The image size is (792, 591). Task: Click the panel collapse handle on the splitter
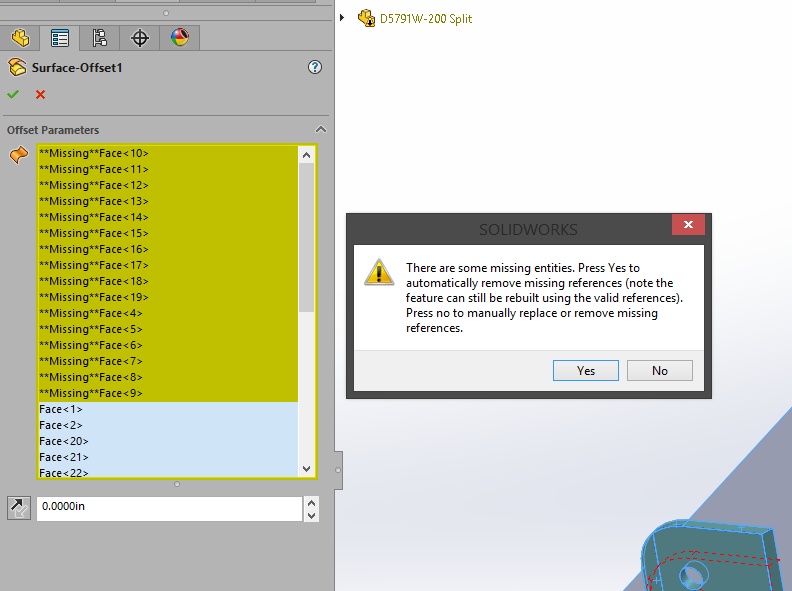(x=338, y=470)
